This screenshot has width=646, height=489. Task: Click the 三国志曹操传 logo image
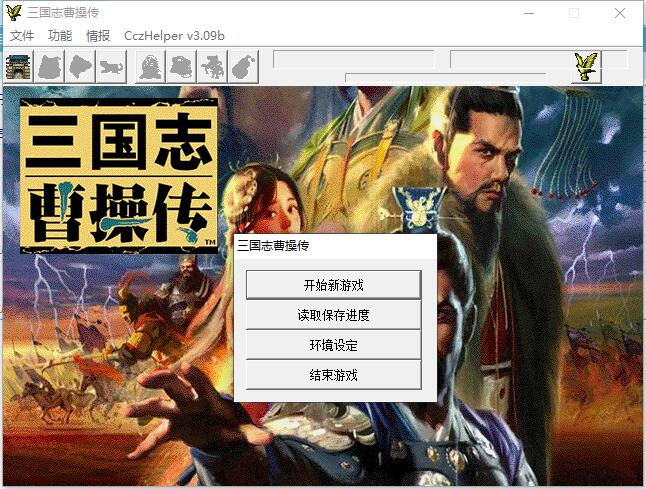pos(119,176)
